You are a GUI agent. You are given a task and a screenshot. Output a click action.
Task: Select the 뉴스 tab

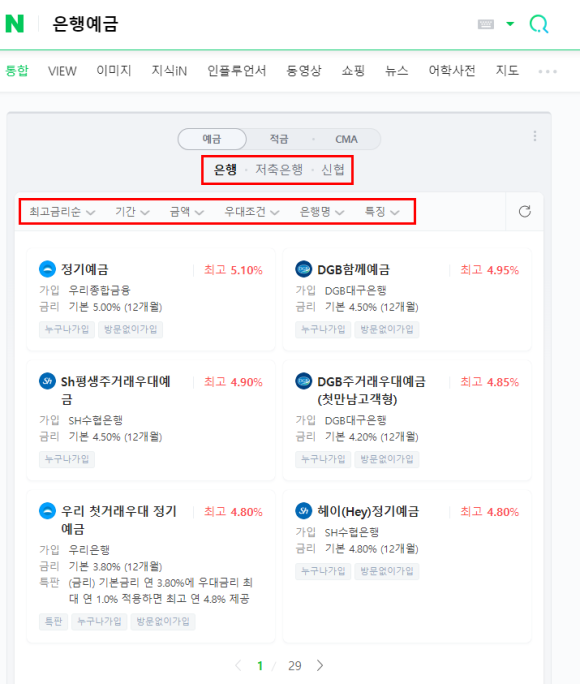[396, 71]
